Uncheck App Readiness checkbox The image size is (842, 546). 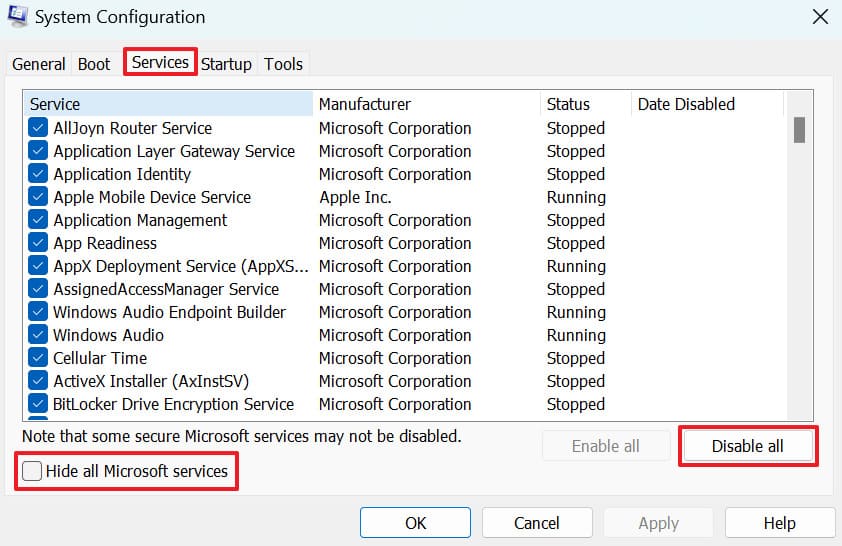(38, 243)
